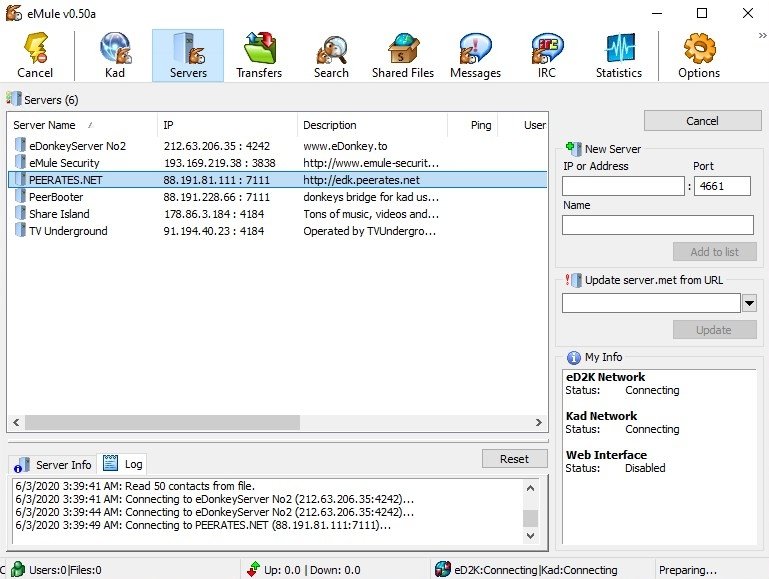This screenshot has width=769, height=579.
Task: Select the Servers toolbar icon
Action: (x=188, y=54)
